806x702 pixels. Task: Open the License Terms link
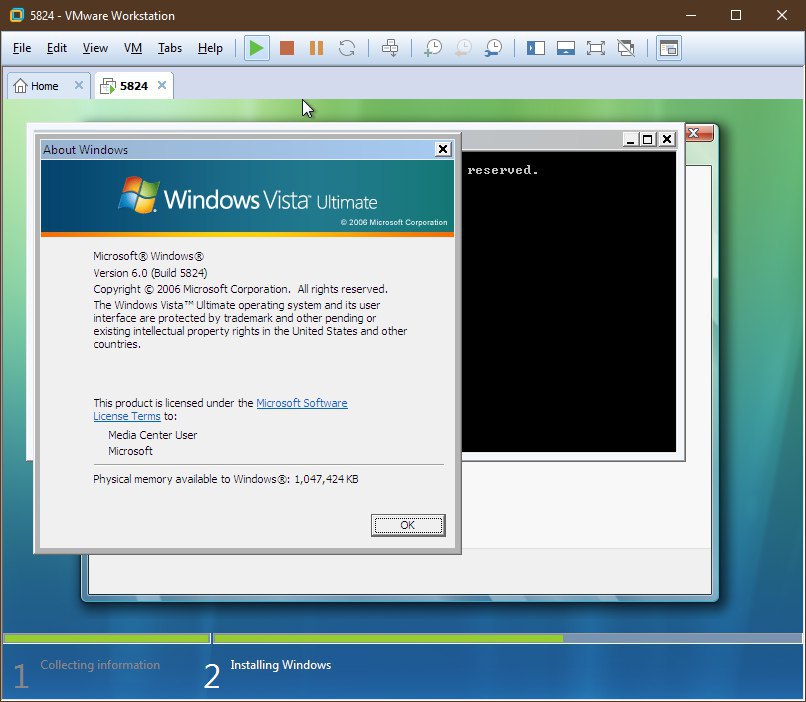pos(127,416)
